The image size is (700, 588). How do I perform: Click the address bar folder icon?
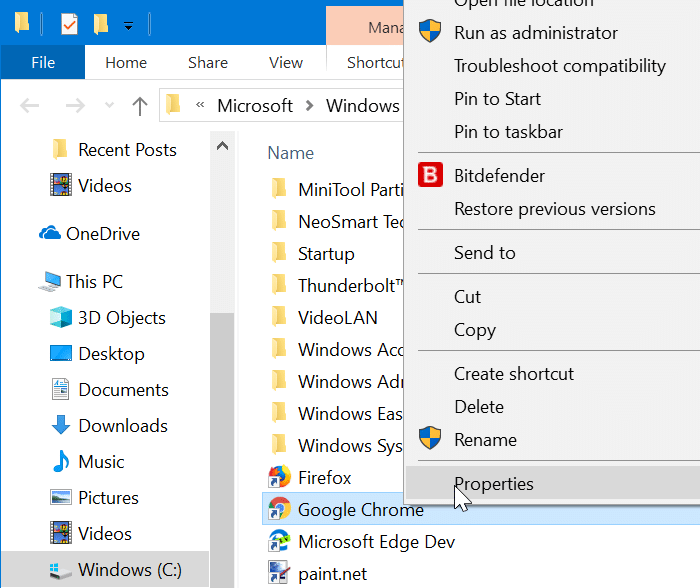coord(173,104)
